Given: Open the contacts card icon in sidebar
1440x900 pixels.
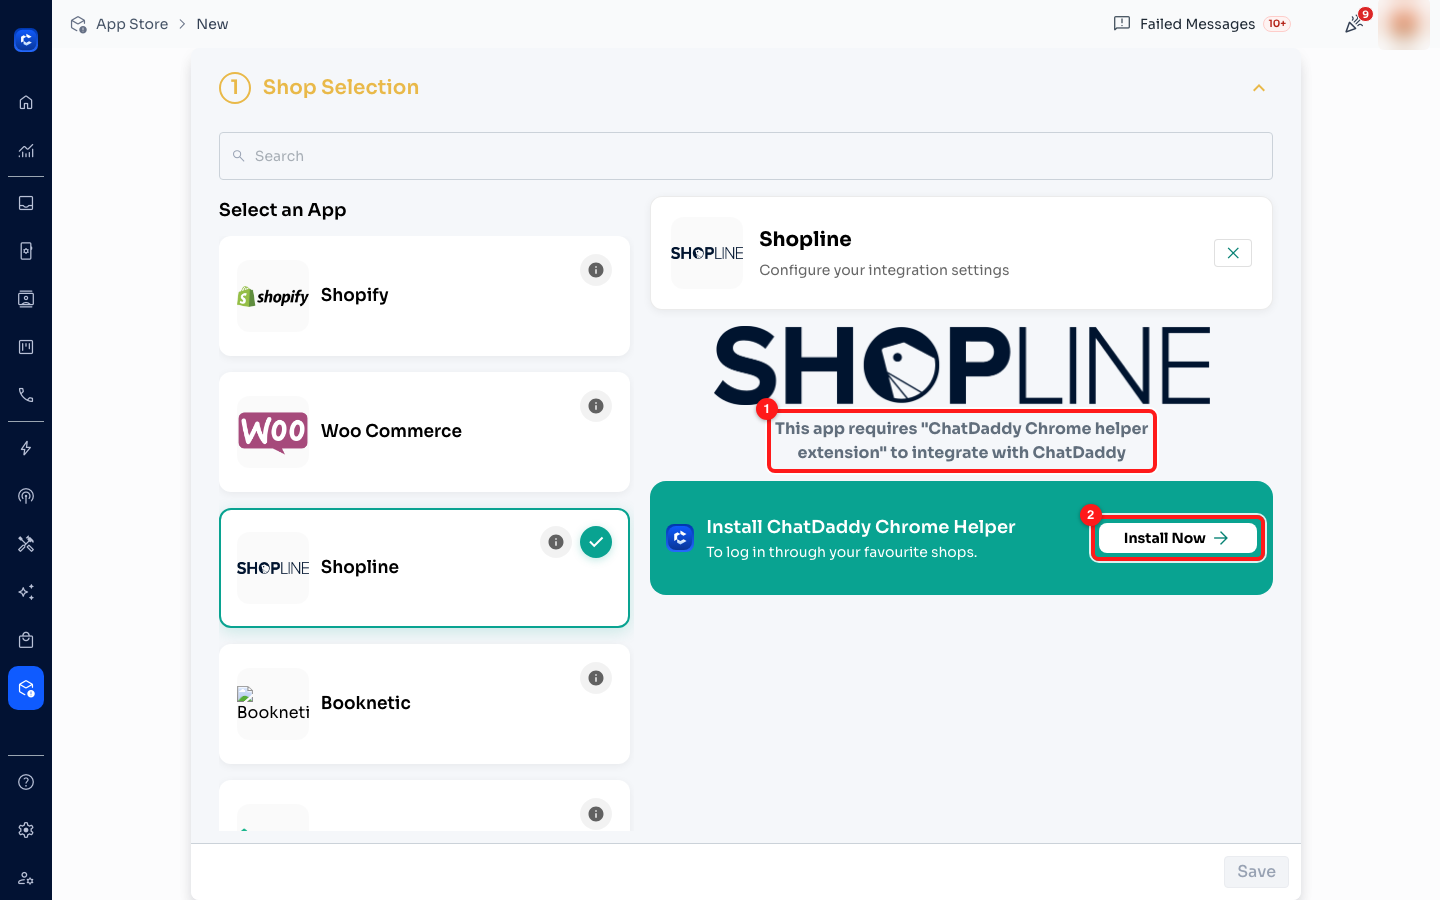Looking at the screenshot, I should tap(26, 299).
